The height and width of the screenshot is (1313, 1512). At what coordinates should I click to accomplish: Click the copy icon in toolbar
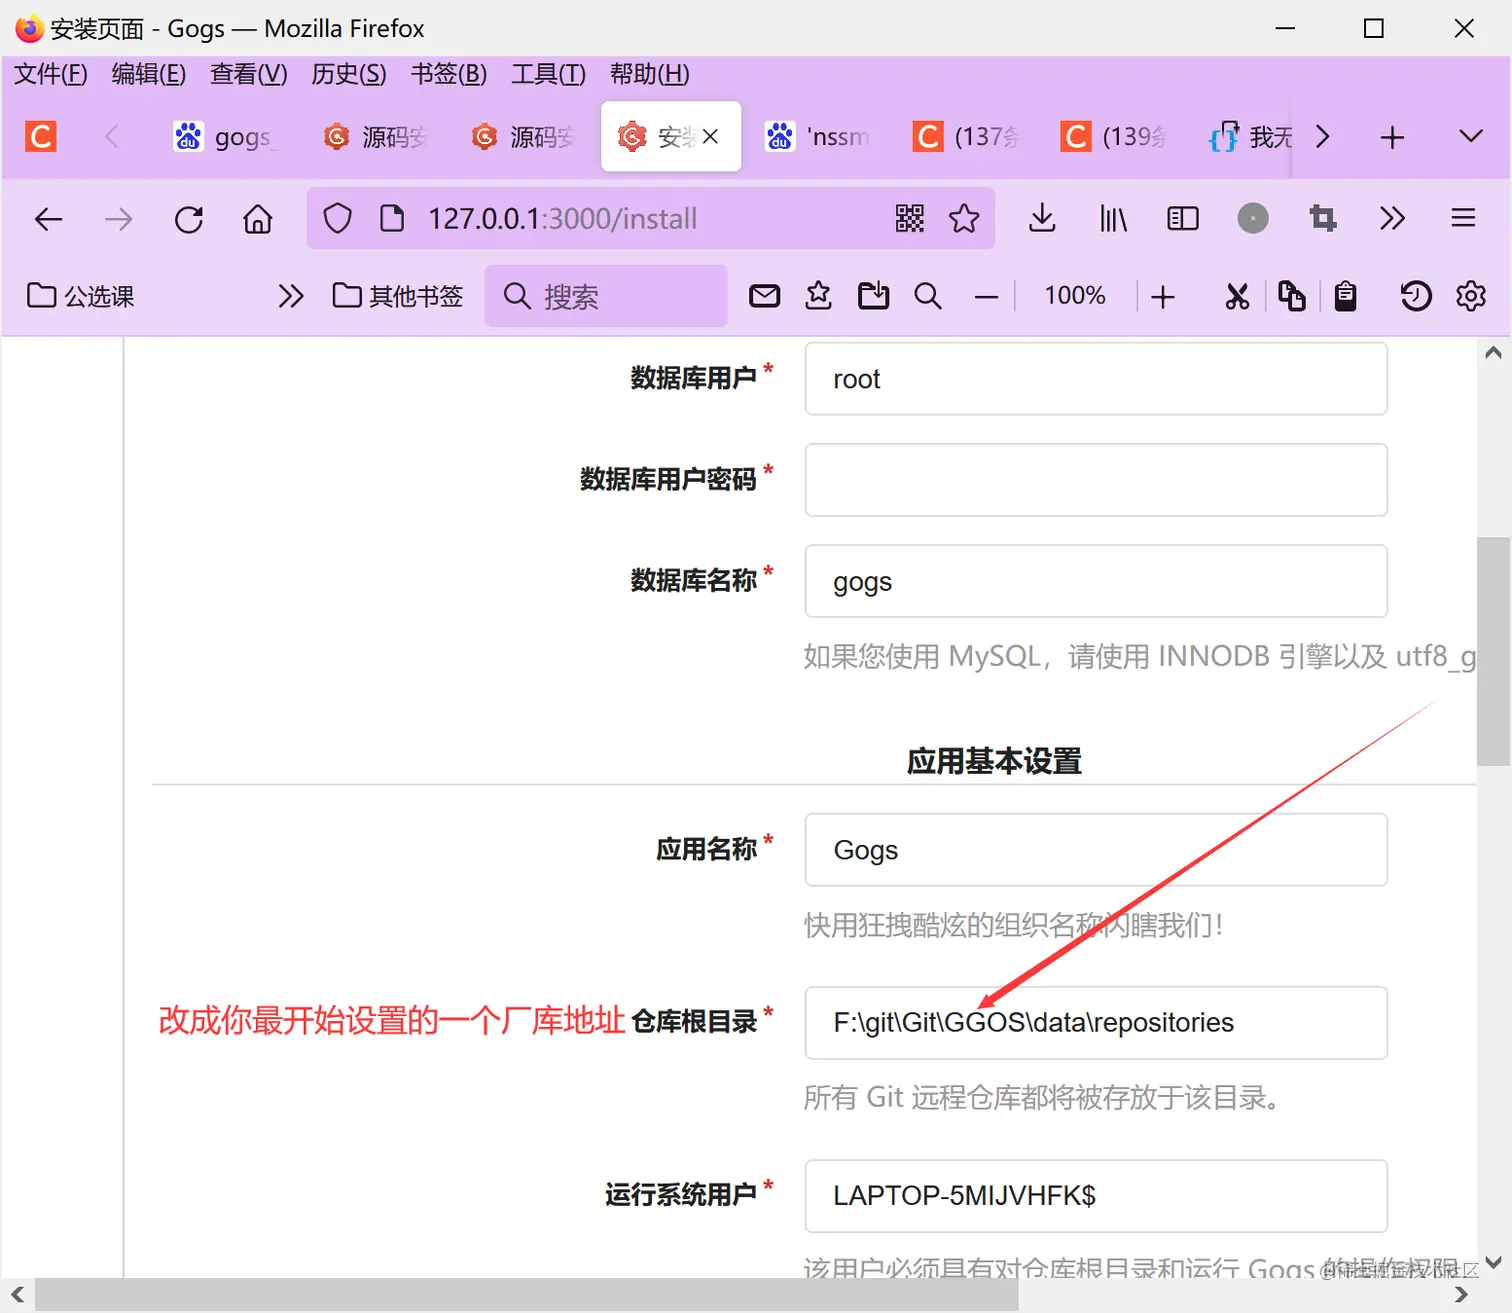tap(1291, 296)
